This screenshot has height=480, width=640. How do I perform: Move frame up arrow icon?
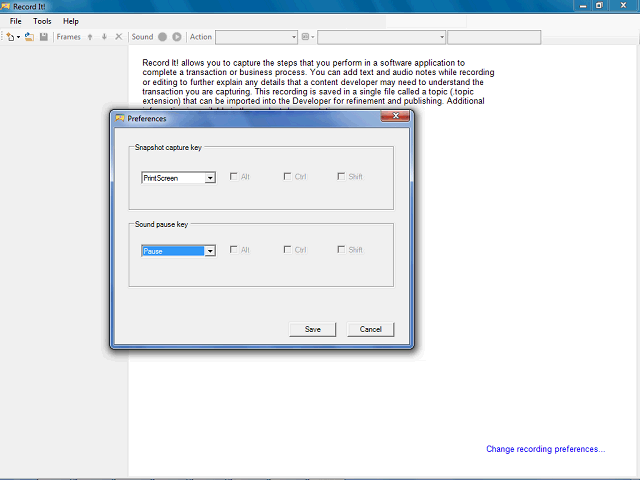coord(90,37)
